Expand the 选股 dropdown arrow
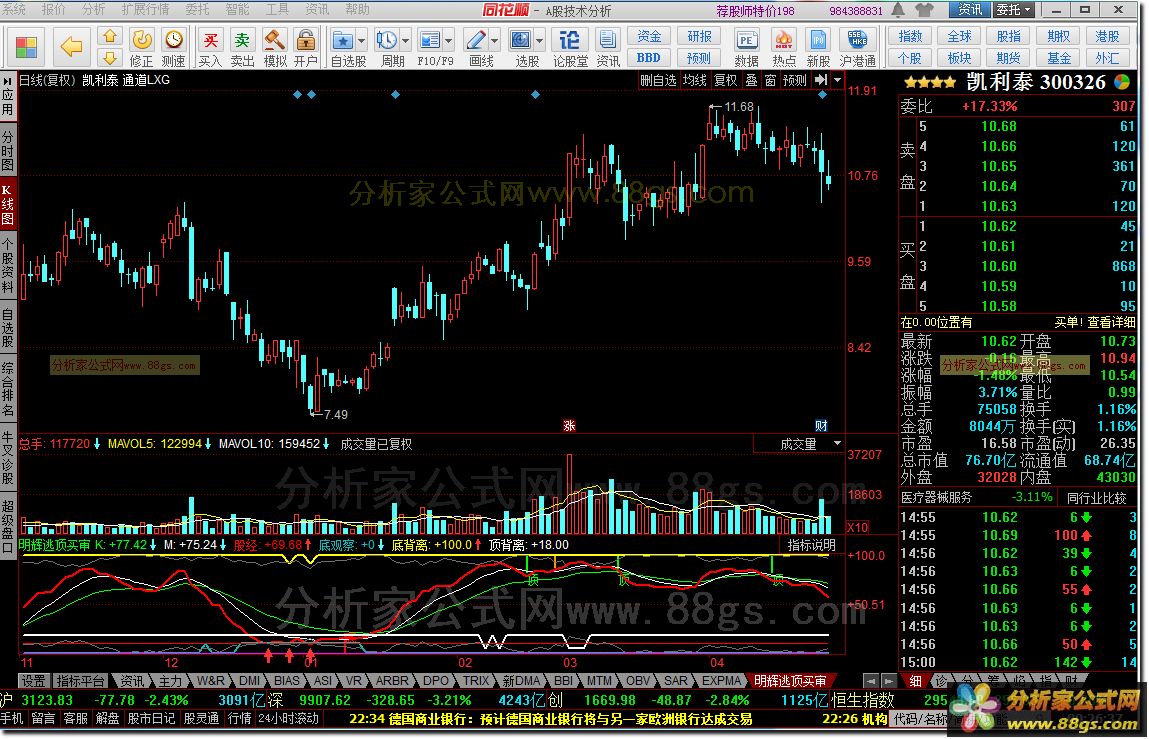The image size is (1149, 739). coord(540,41)
